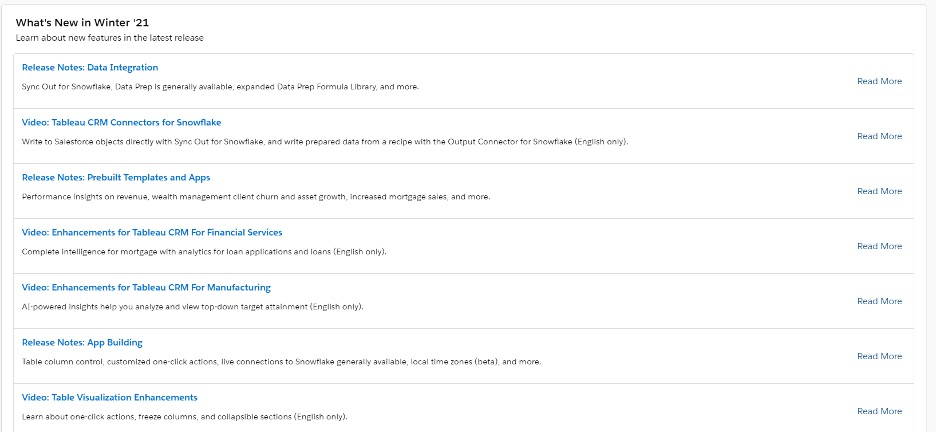Click Read More for Prebuilt Templates and Apps
This screenshot has height=432, width=936.
(879, 191)
